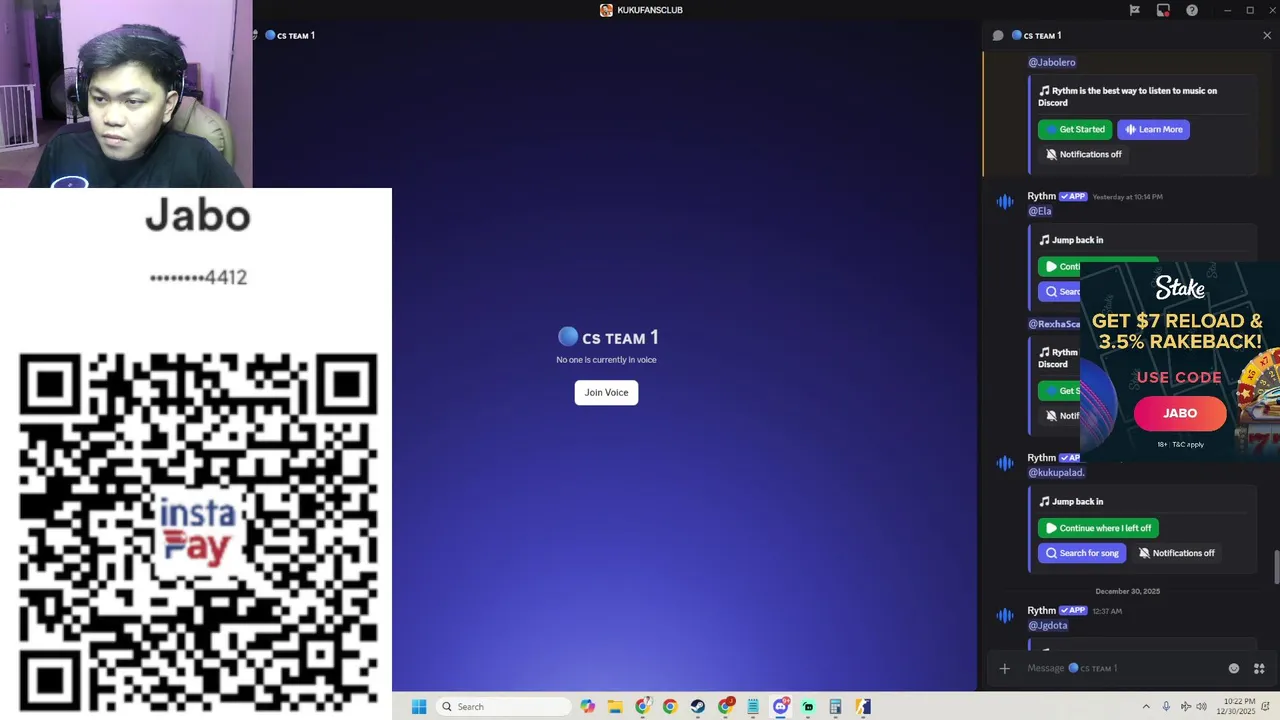Open the last yellow-blue taskbar app icon

[863, 707]
